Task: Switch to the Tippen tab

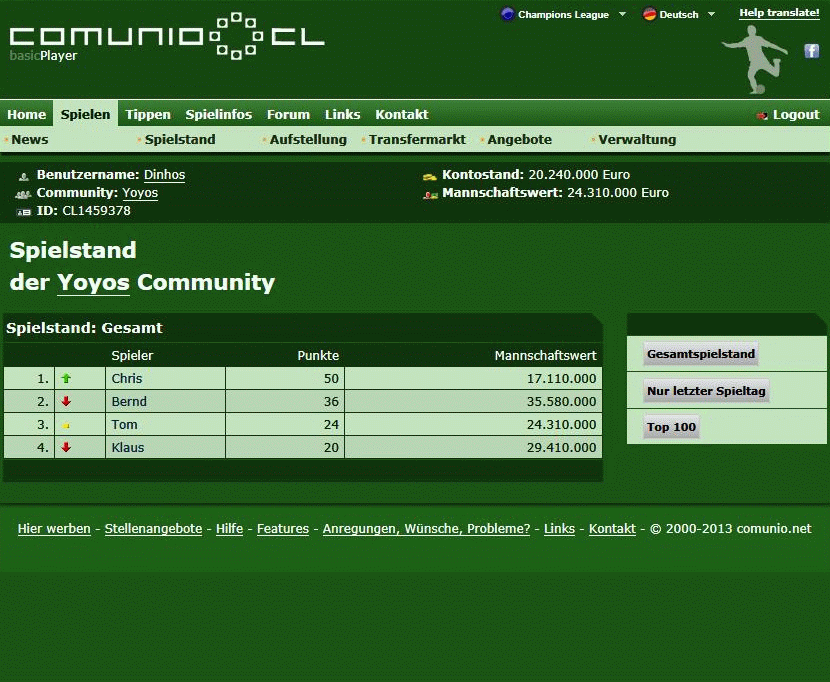Action: point(148,115)
